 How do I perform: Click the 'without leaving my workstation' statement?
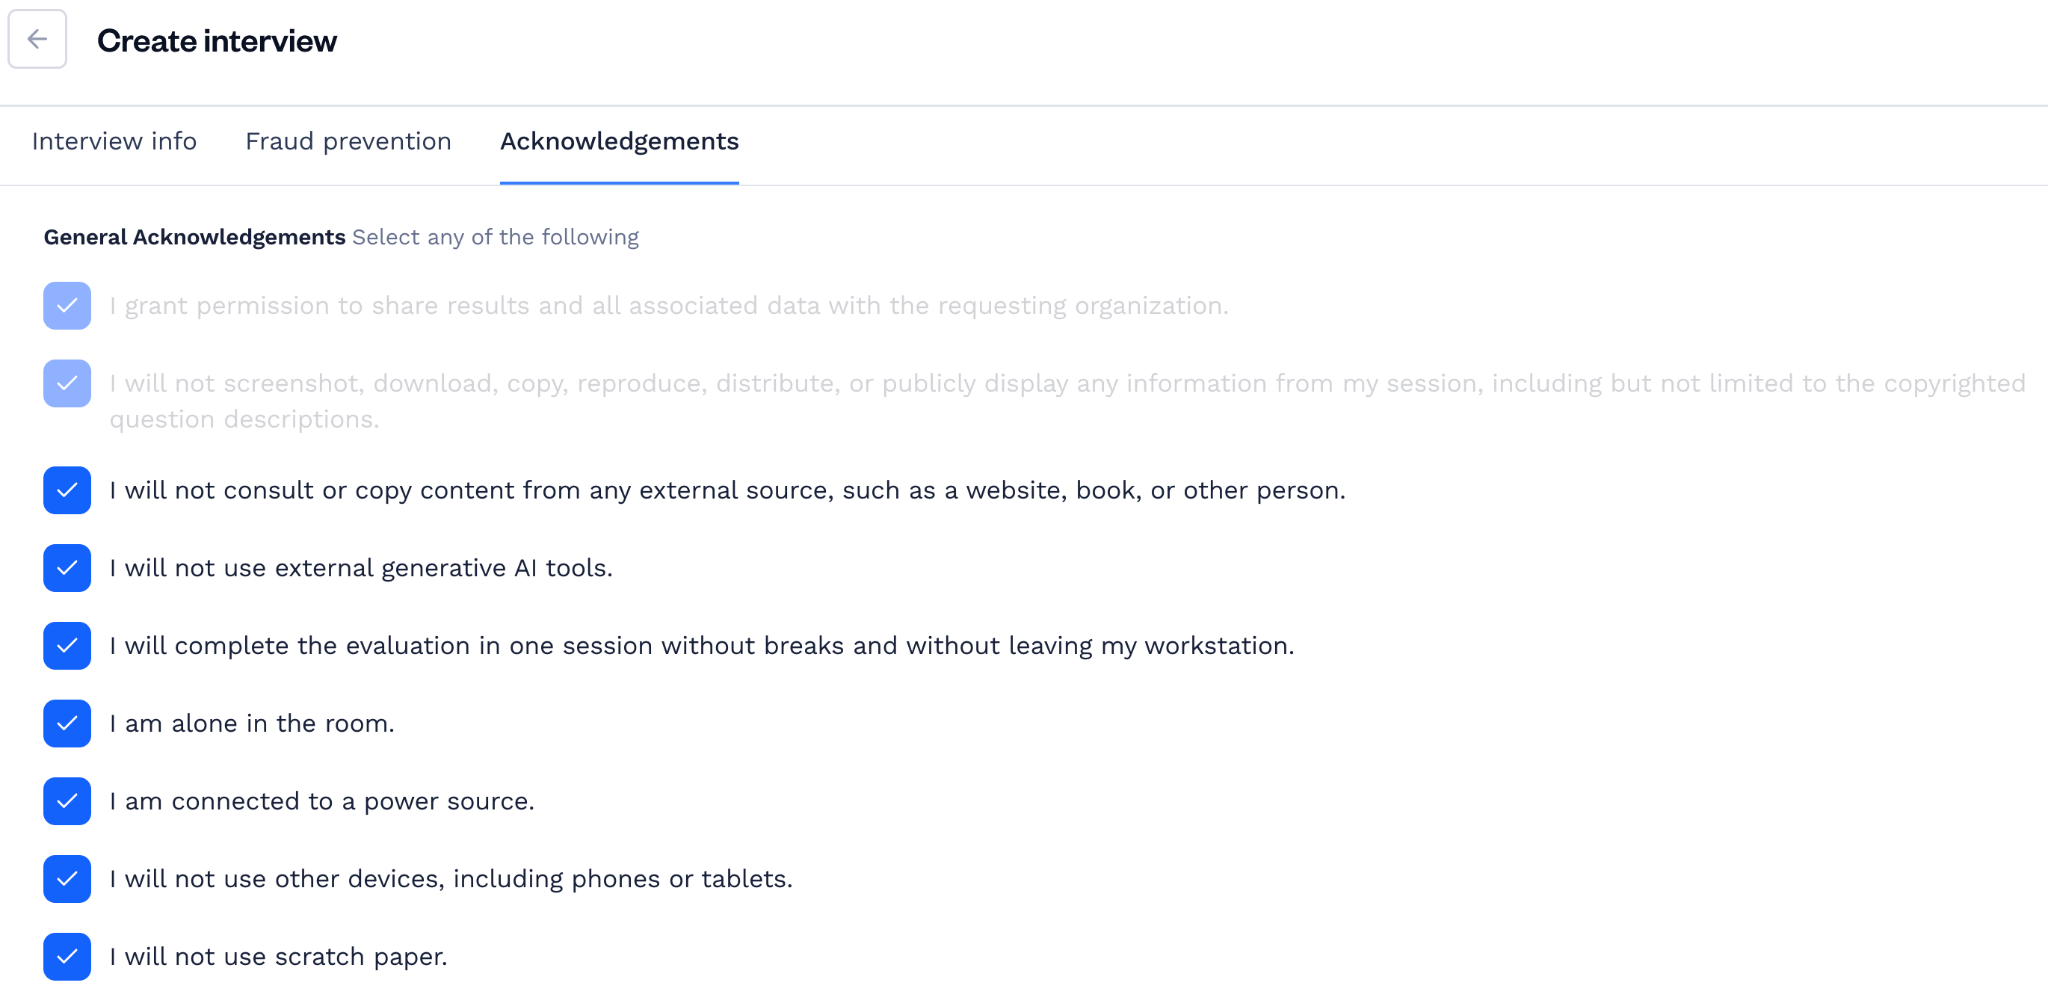coord(702,646)
